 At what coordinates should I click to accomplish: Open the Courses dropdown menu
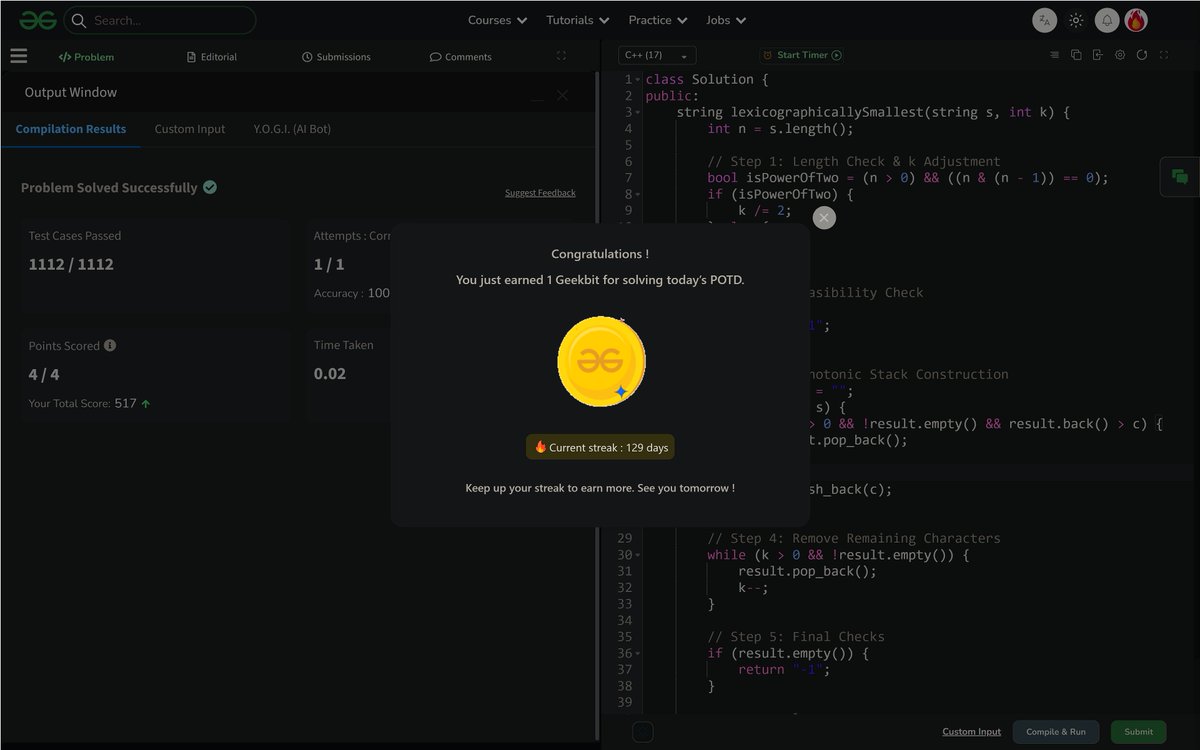pyautogui.click(x=497, y=20)
